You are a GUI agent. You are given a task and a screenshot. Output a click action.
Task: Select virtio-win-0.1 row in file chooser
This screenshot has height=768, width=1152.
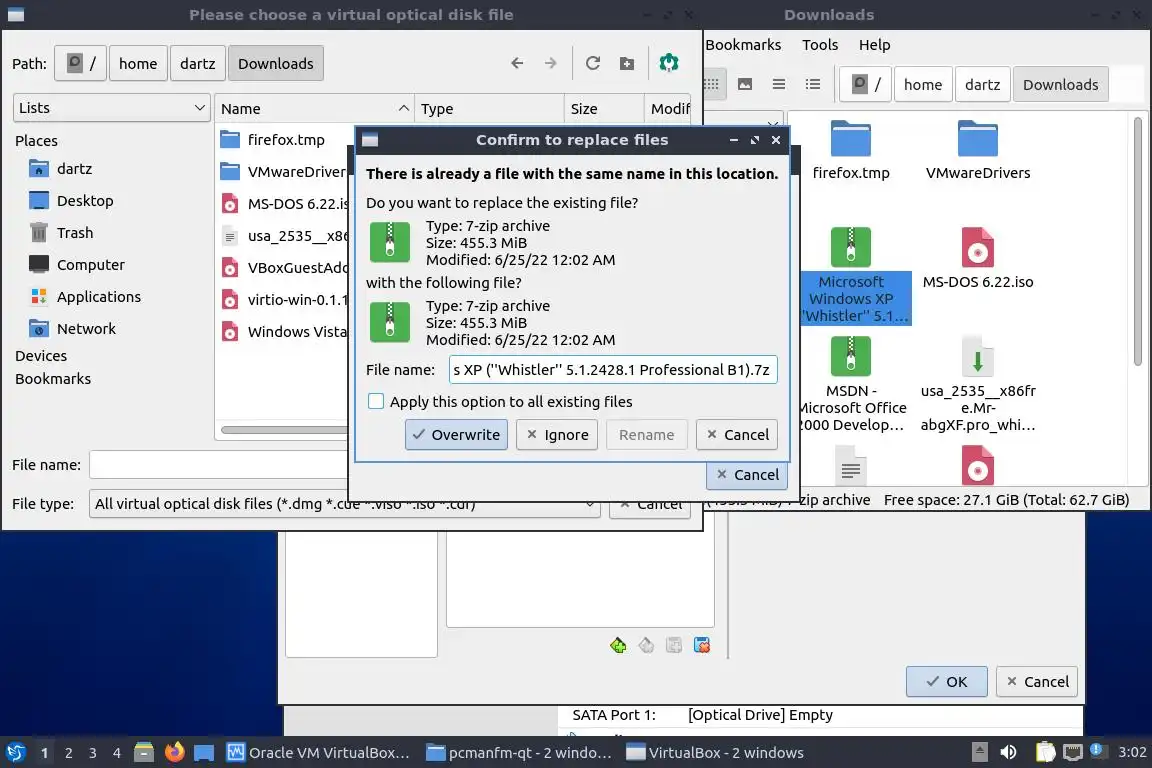coord(282,300)
